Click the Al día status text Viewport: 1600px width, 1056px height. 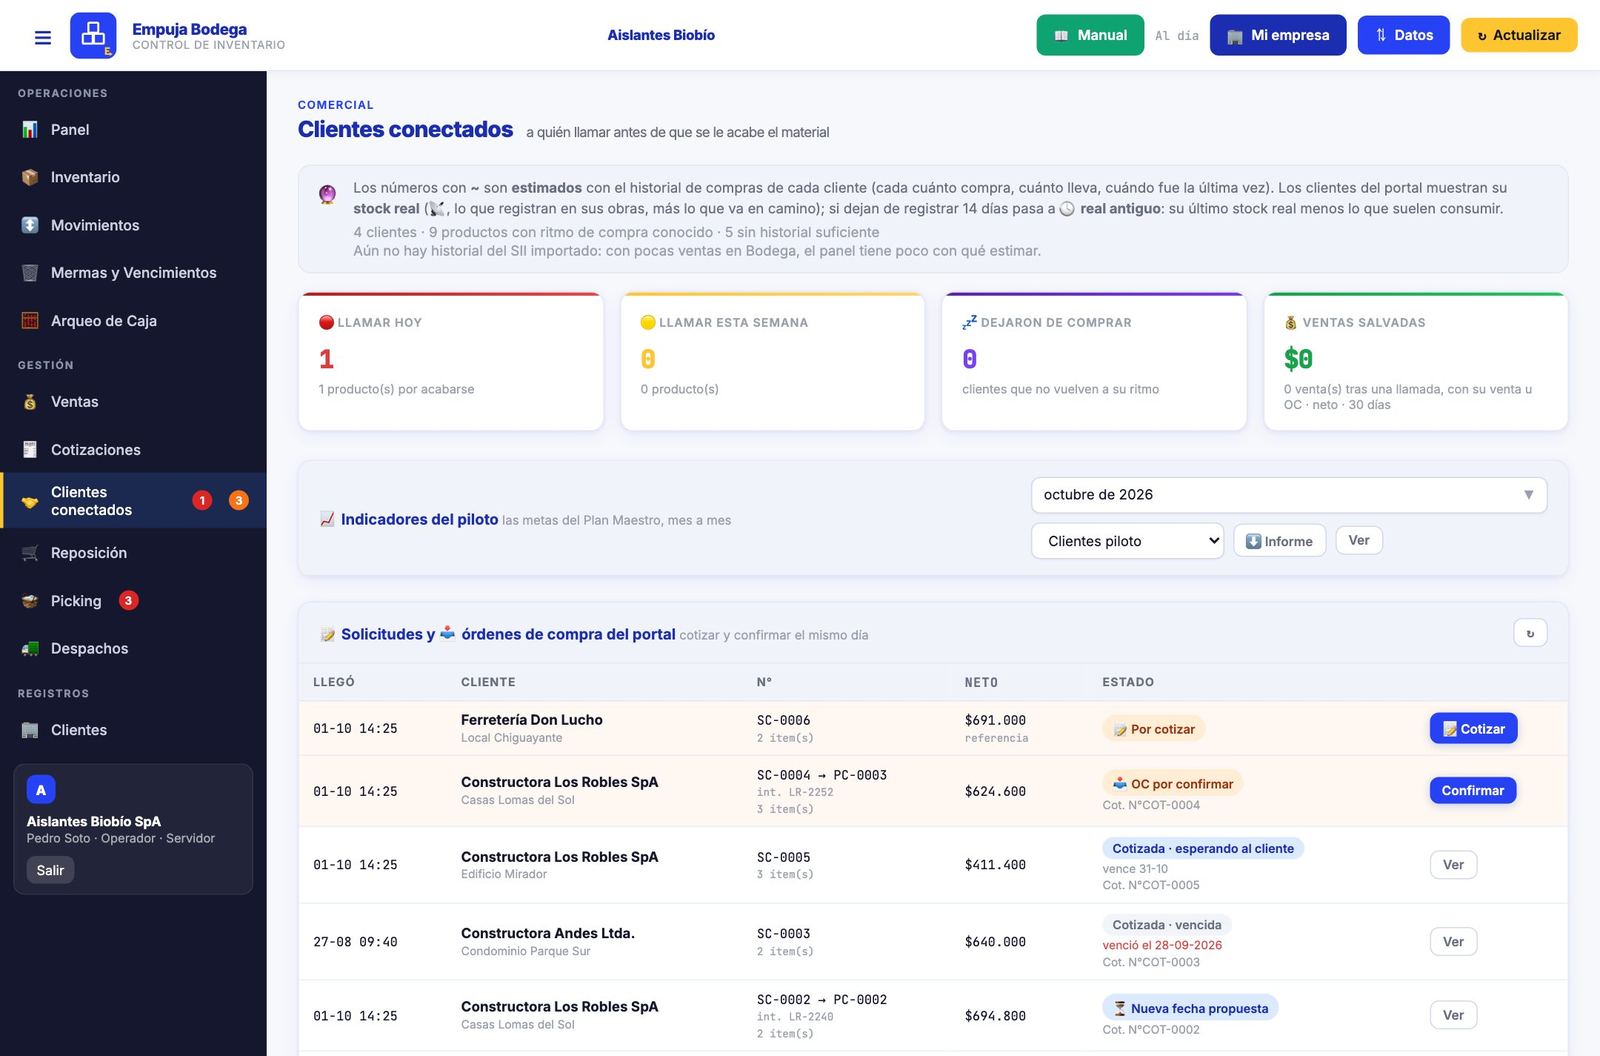1177,36
